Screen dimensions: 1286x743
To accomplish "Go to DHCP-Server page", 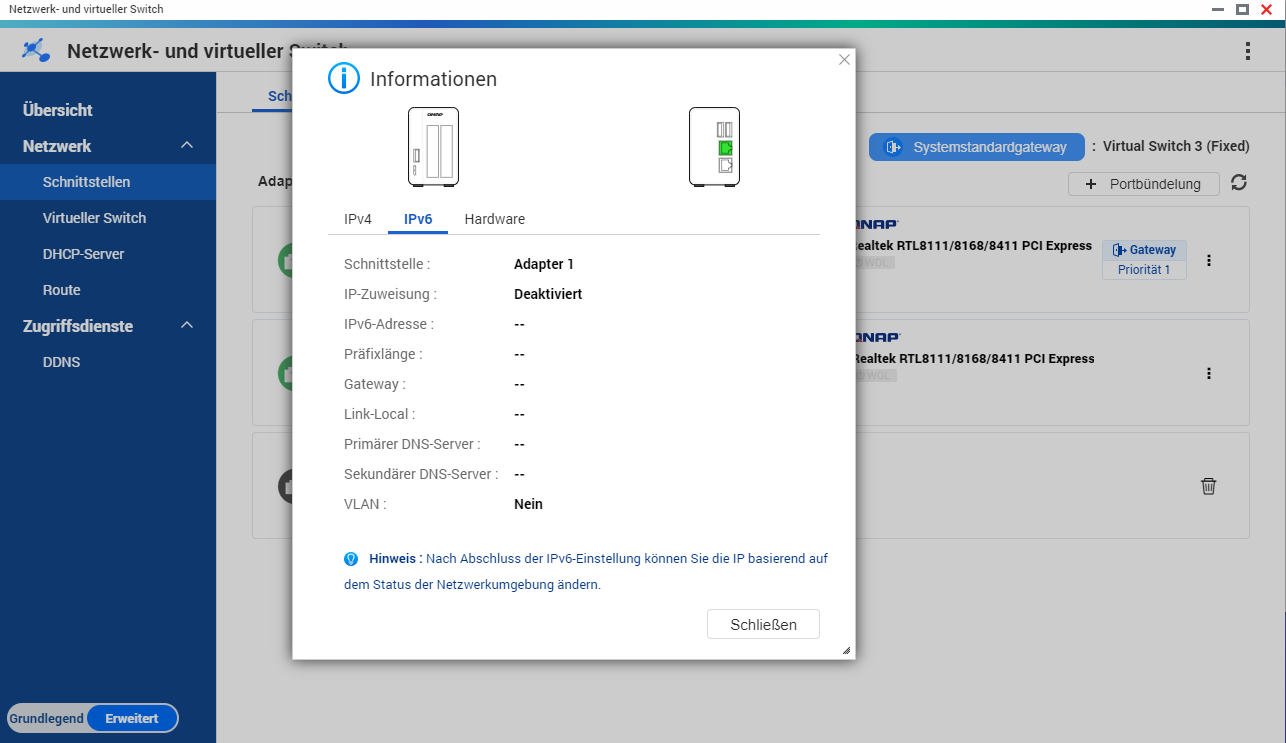I will click(108, 254).
